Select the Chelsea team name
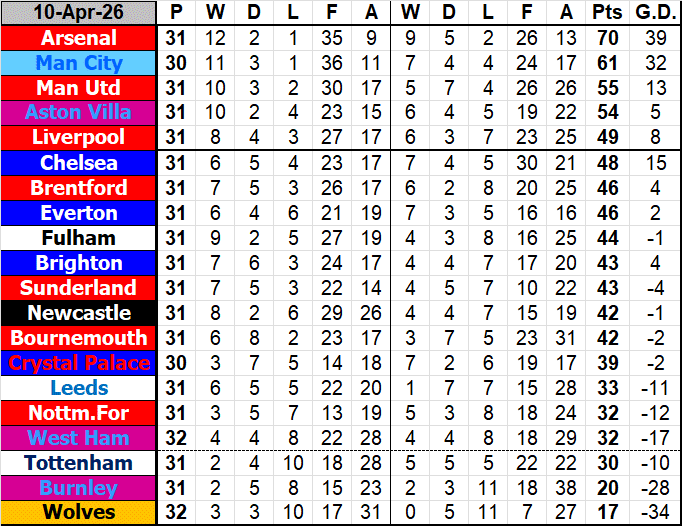Screen dimensions: 682x526 point(79,163)
